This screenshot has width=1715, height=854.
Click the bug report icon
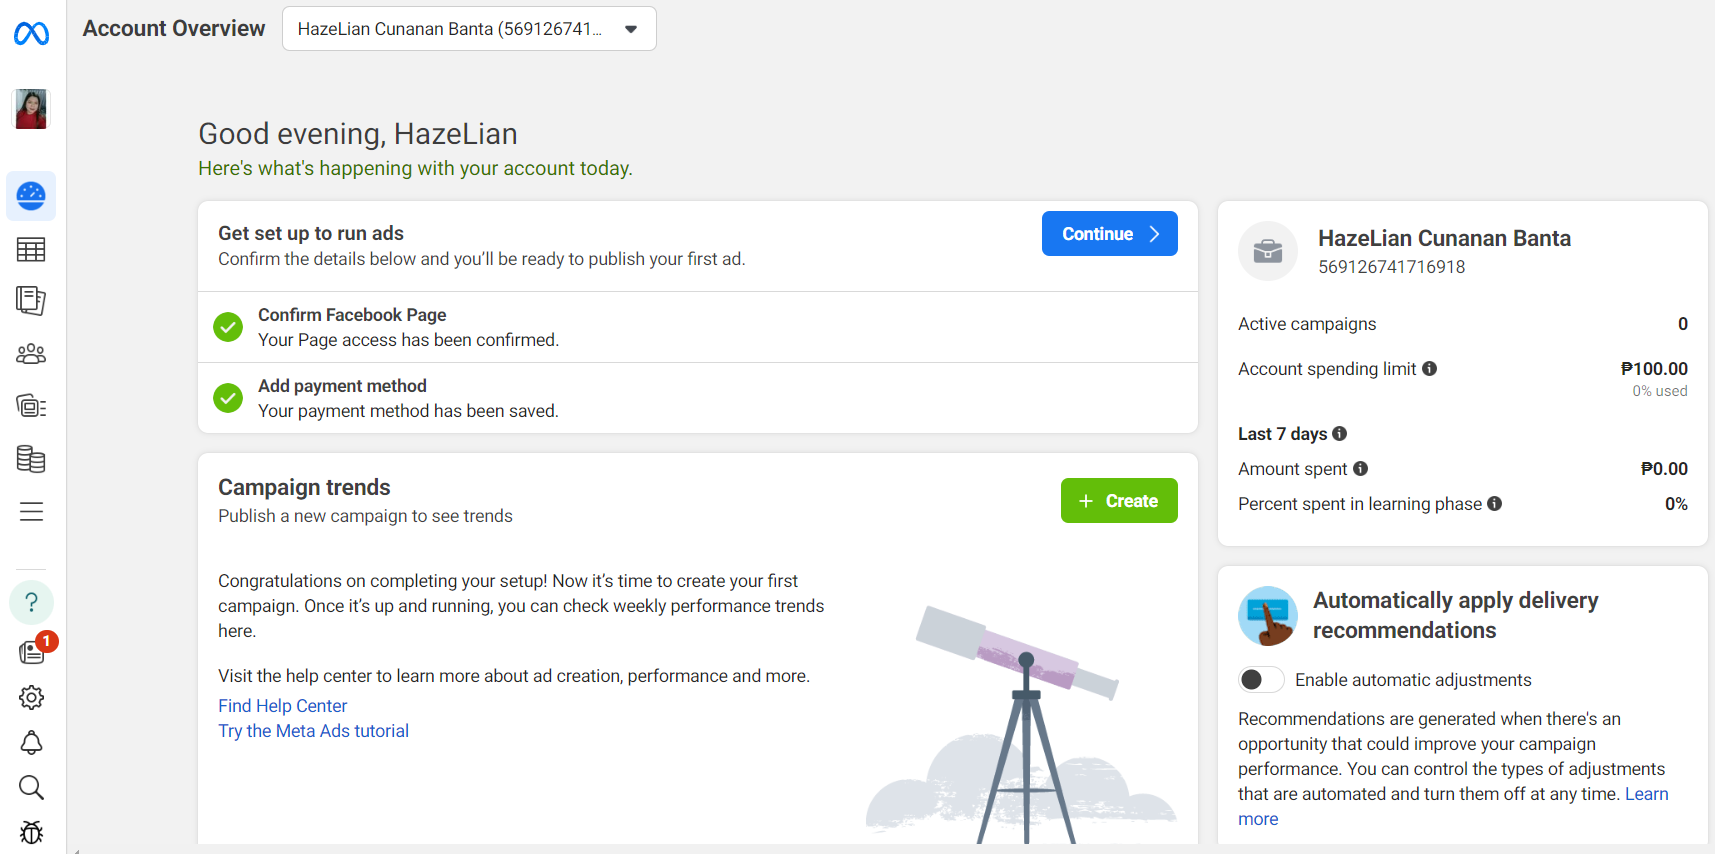pyautogui.click(x=31, y=832)
